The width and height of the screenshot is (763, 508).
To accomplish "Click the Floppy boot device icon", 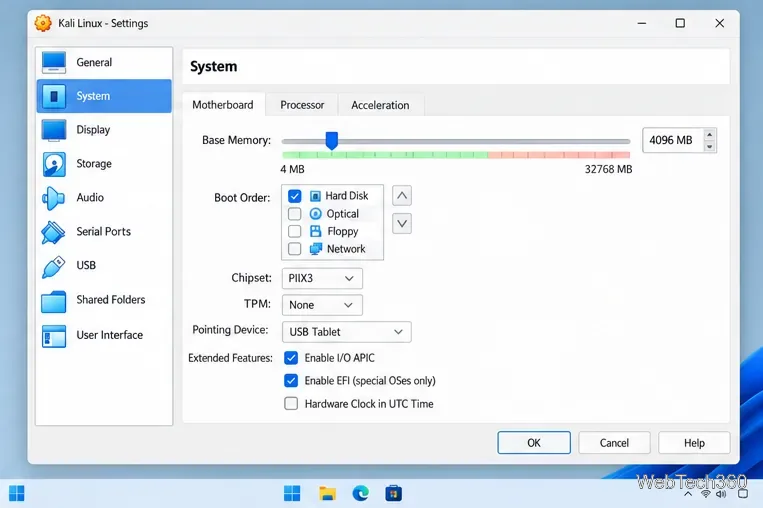I will coord(315,231).
